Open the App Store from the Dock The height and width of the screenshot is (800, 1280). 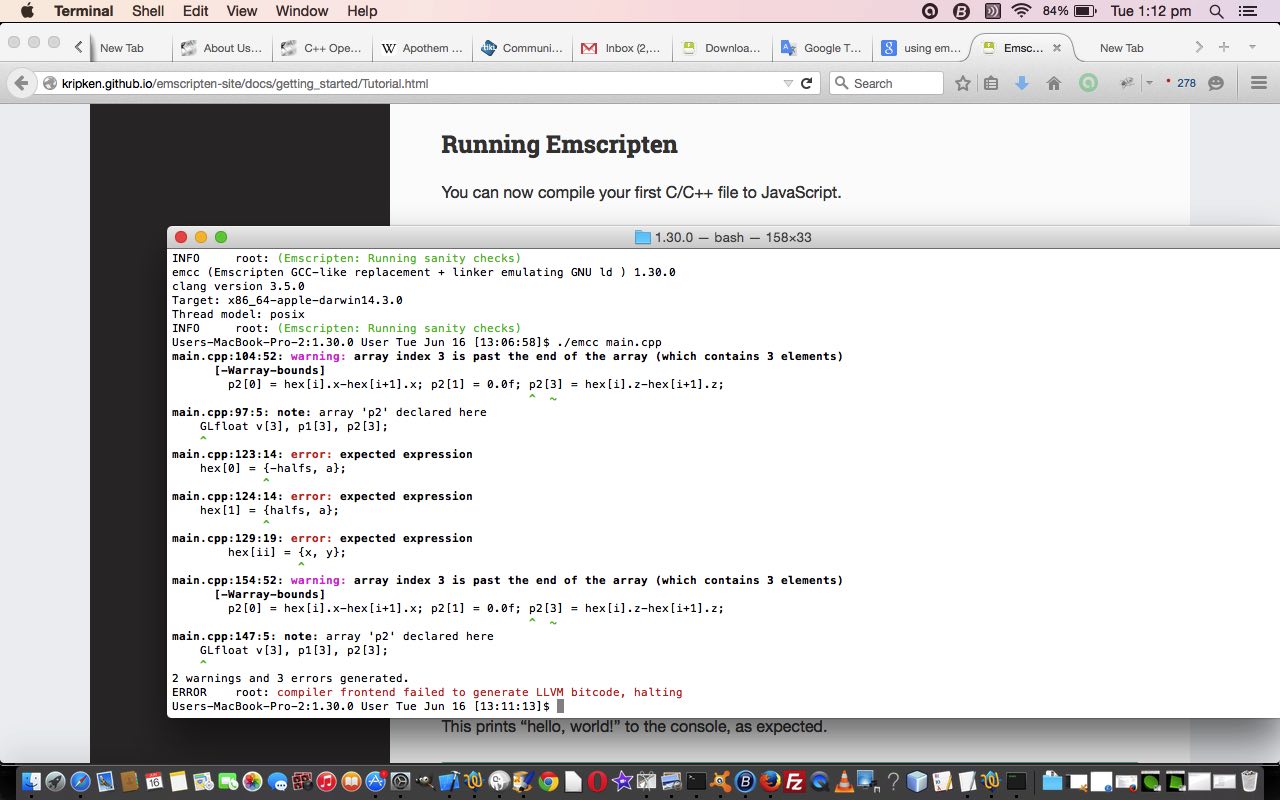tap(375, 781)
